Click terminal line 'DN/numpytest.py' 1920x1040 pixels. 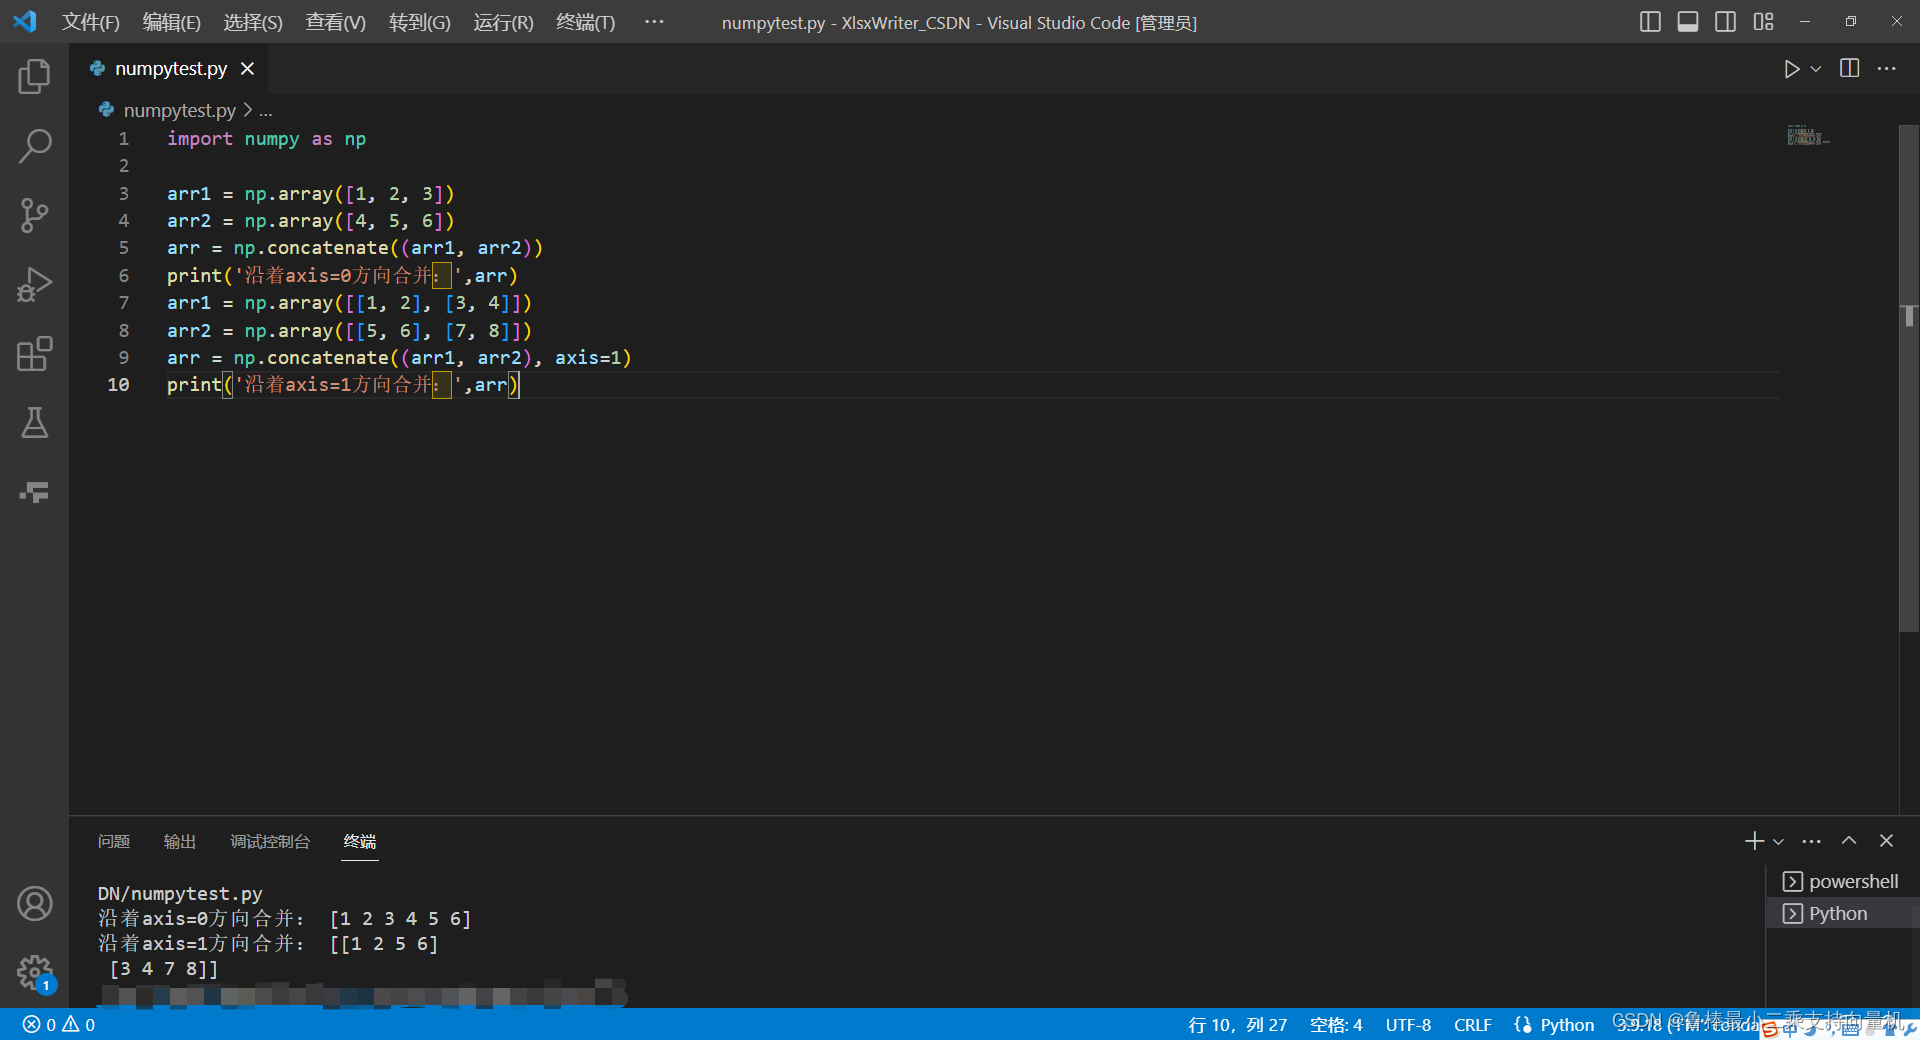click(180, 893)
